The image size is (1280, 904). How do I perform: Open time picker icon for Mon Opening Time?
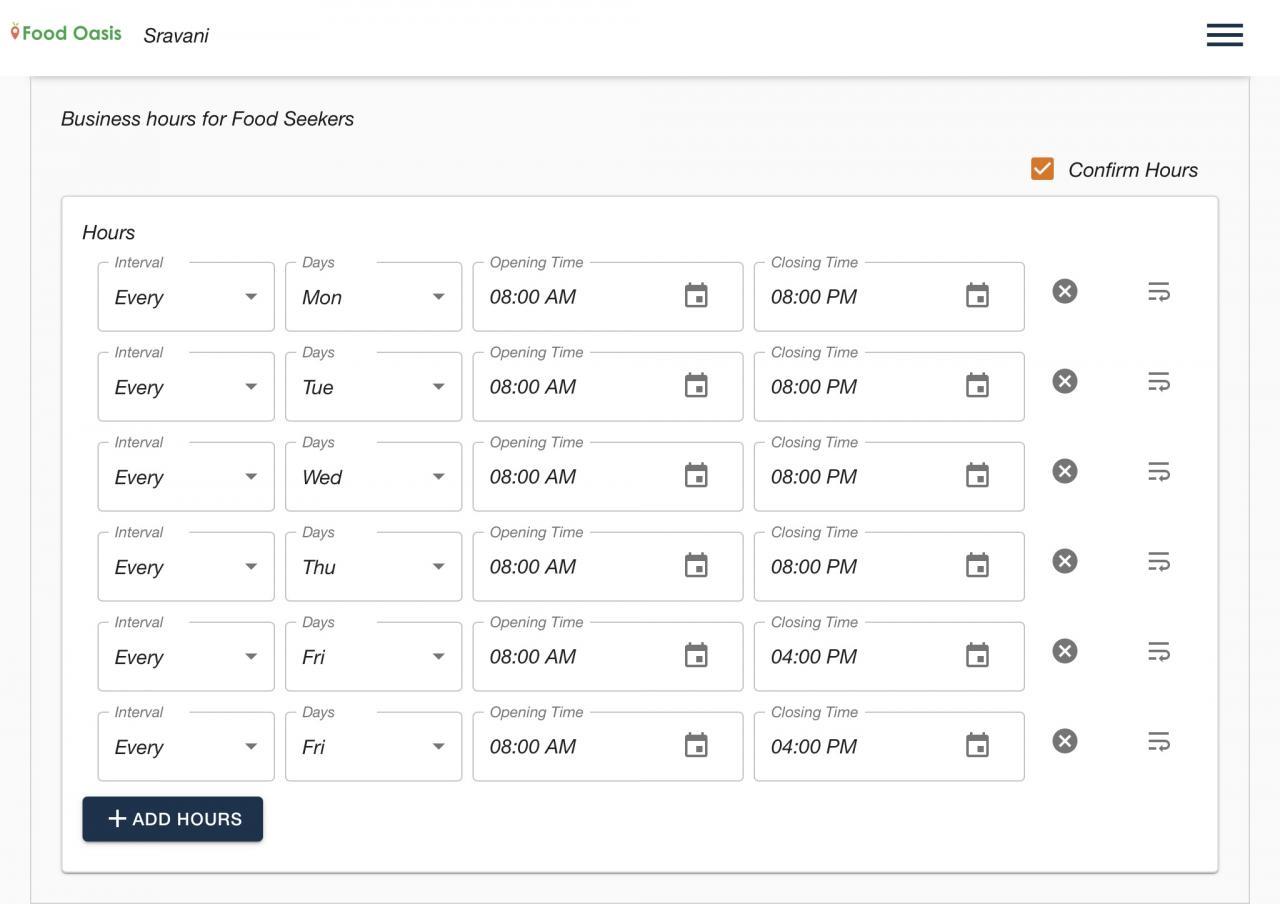(x=696, y=295)
